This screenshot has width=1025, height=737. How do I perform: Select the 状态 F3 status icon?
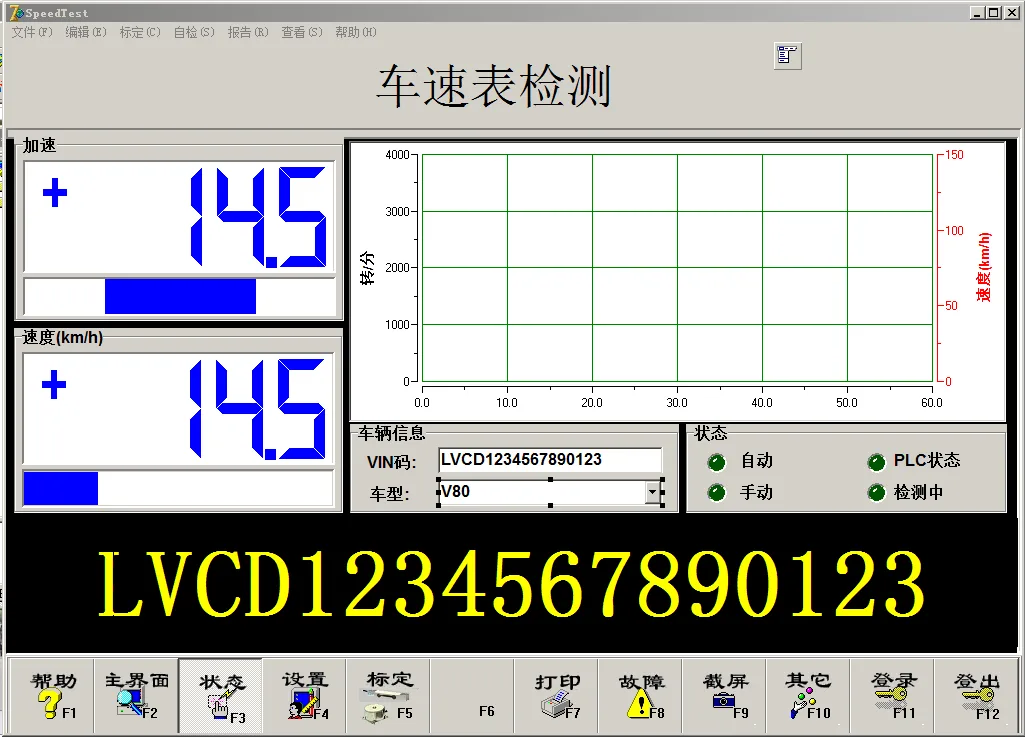tap(220, 696)
